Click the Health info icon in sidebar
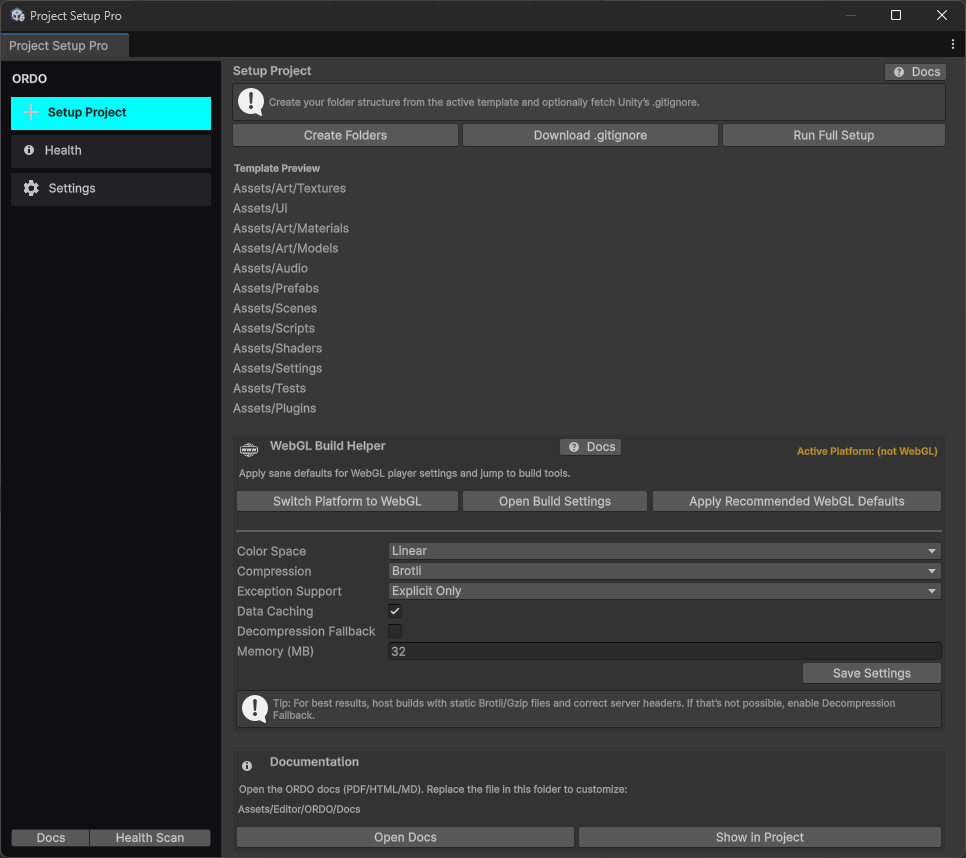966x858 pixels. pyautogui.click(x=29, y=150)
